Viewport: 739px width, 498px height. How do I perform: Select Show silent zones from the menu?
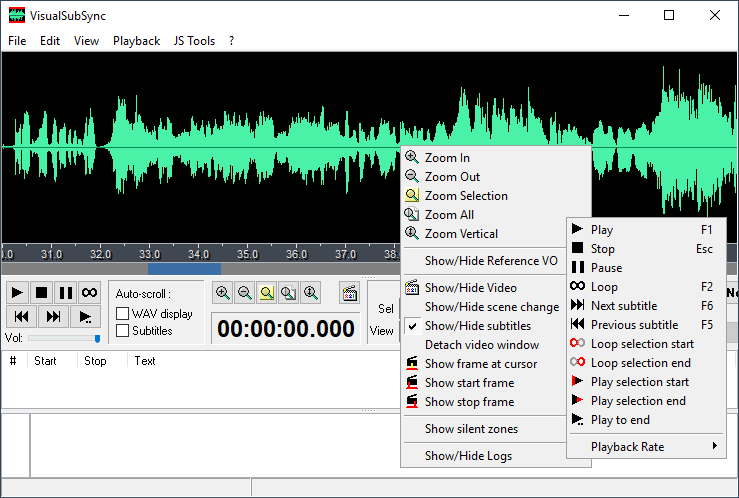pos(471,429)
